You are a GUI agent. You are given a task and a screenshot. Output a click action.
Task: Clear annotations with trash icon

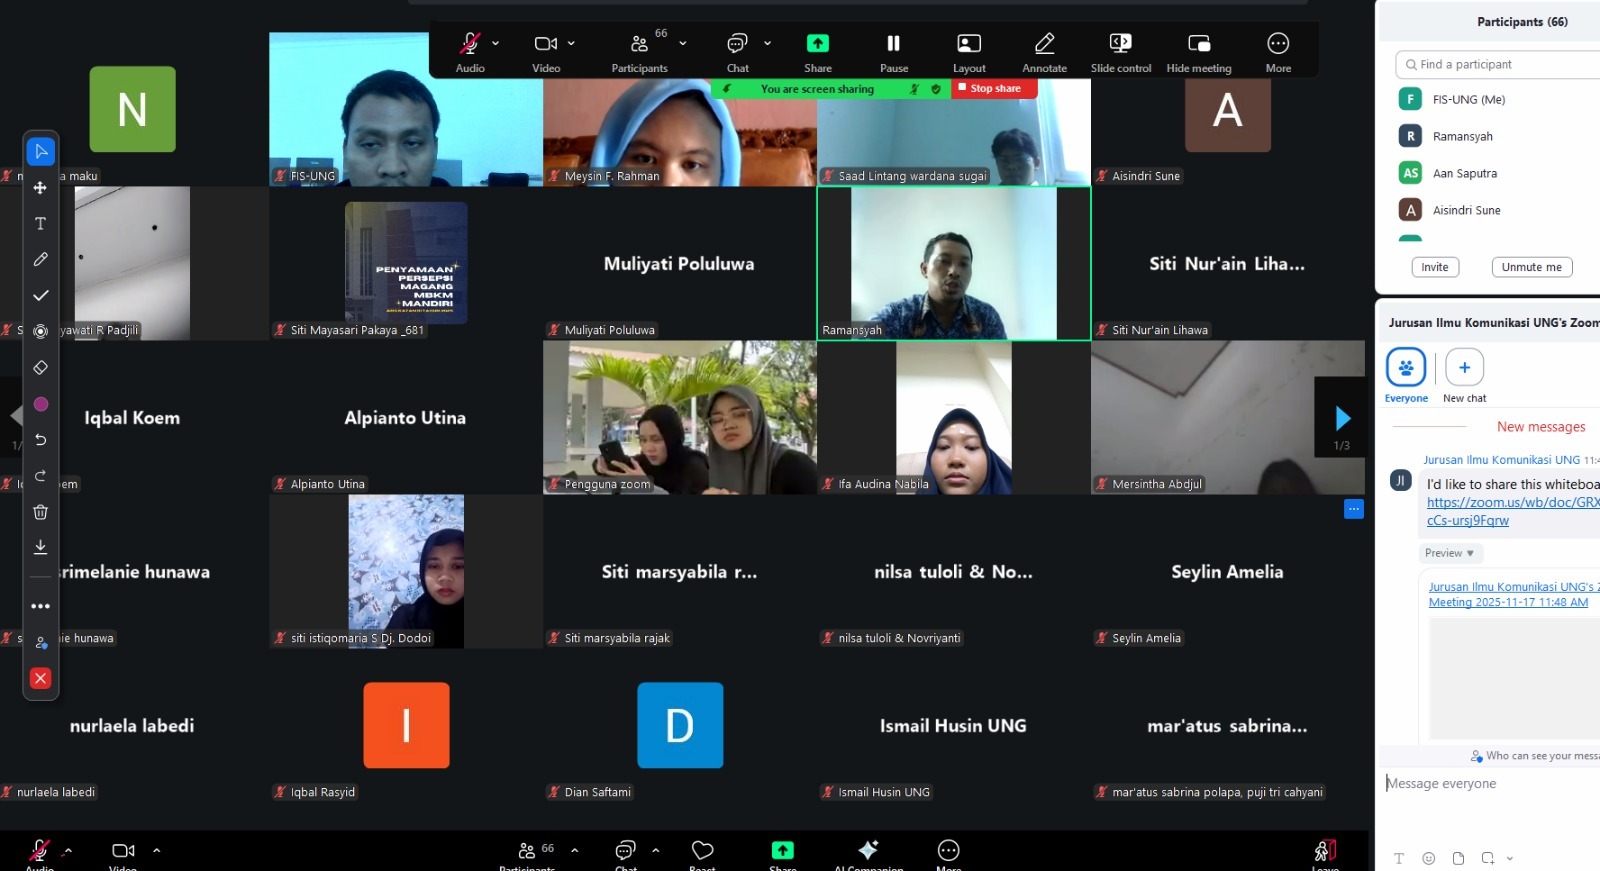[41, 512]
